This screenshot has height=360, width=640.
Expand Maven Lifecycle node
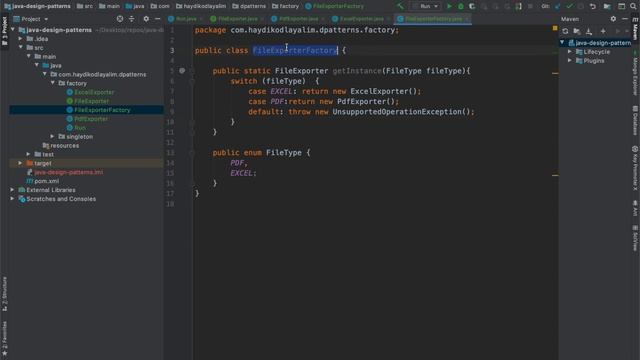(x=570, y=52)
